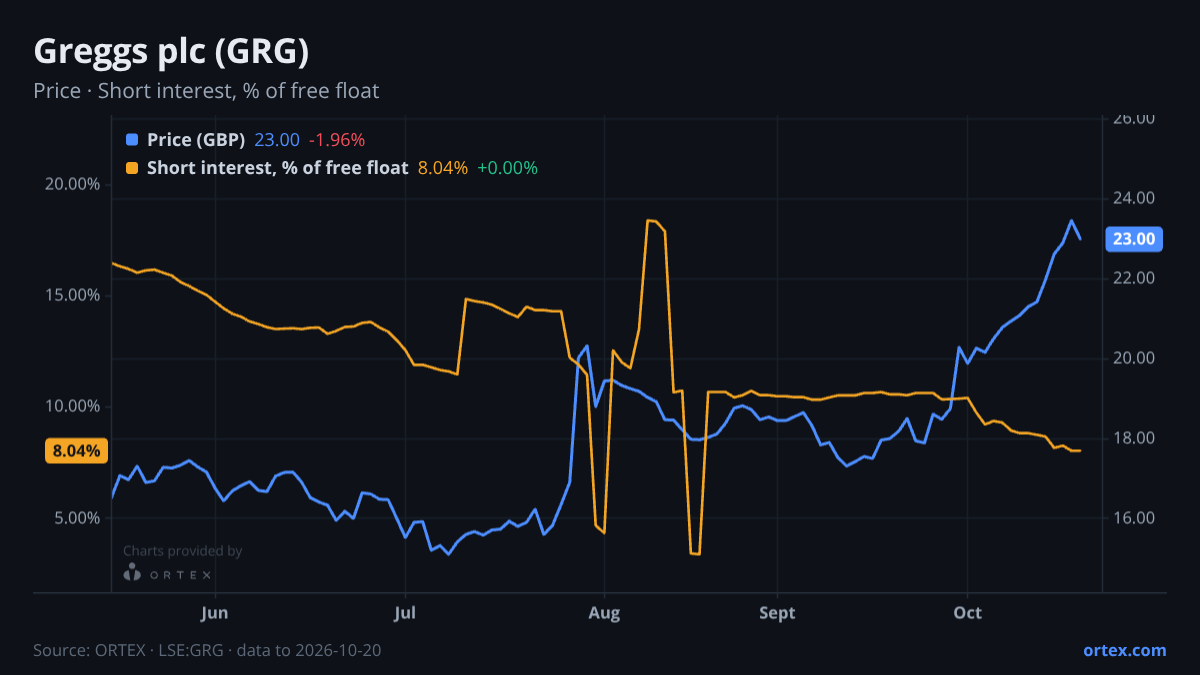Open the ortex.com link
The width and height of the screenshot is (1200, 675).
click(x=1125, y=650)
